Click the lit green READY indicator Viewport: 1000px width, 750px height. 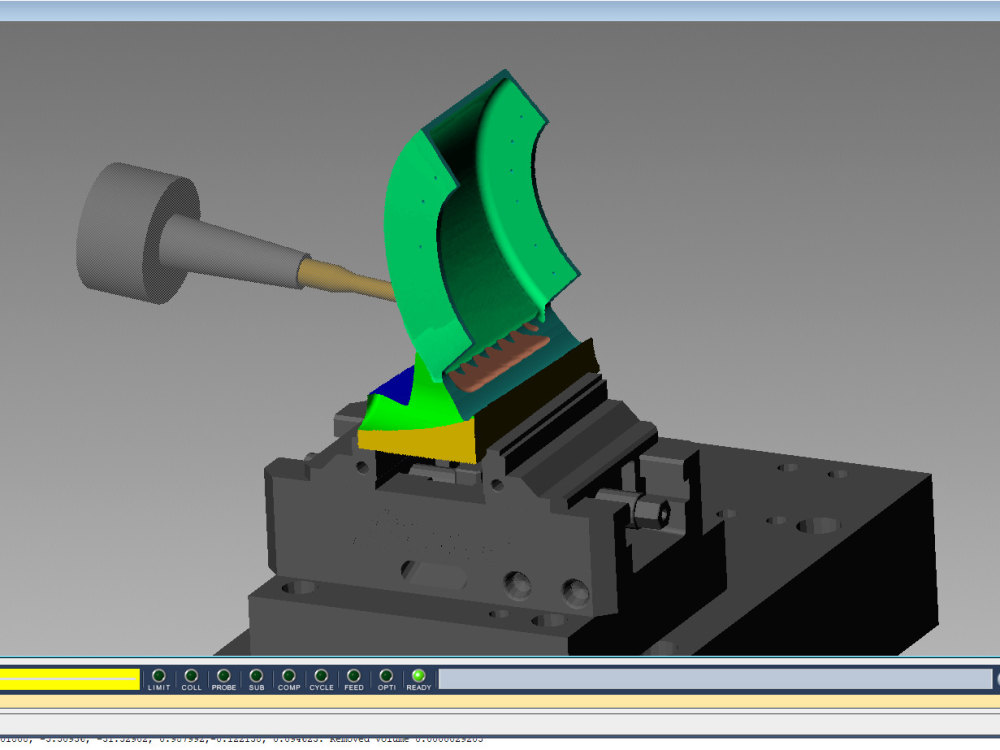(418, 675)
